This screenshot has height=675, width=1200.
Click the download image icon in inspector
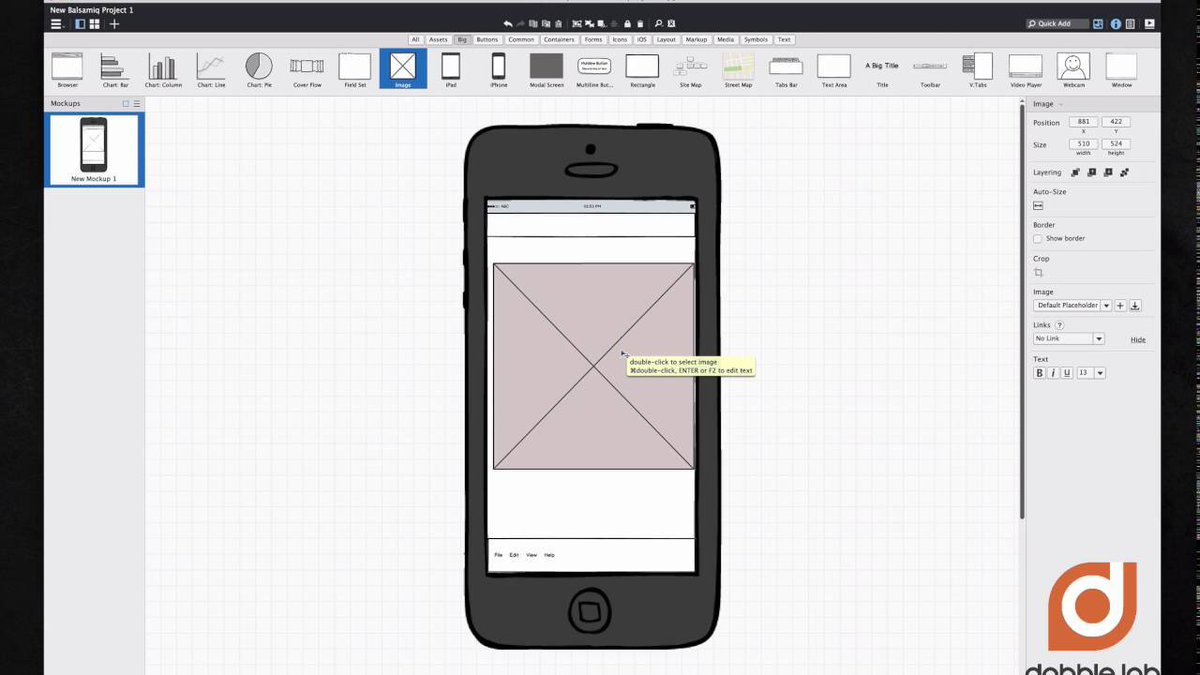point(1135,305)
